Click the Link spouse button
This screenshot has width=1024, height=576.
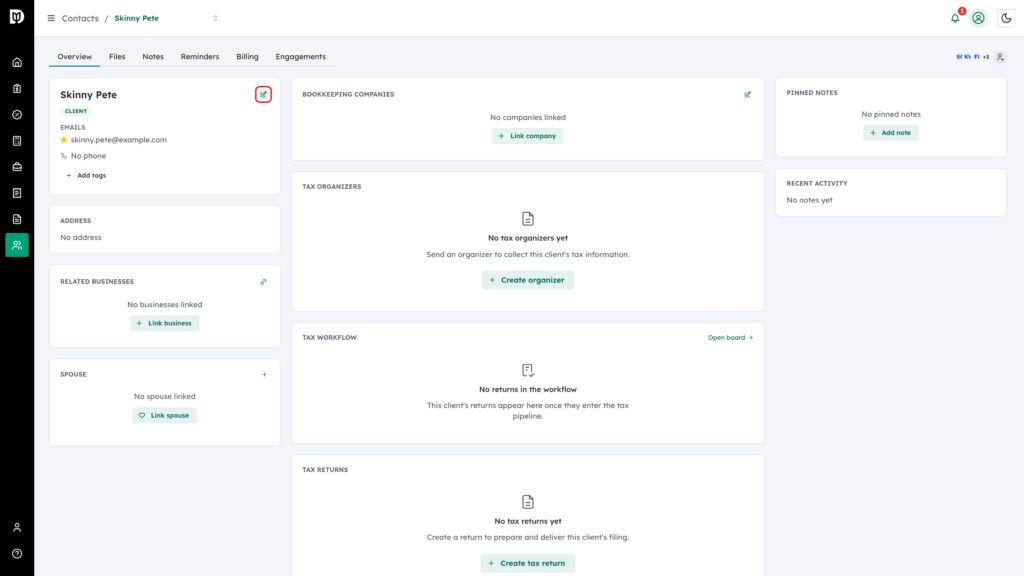(x=165, y=415)
